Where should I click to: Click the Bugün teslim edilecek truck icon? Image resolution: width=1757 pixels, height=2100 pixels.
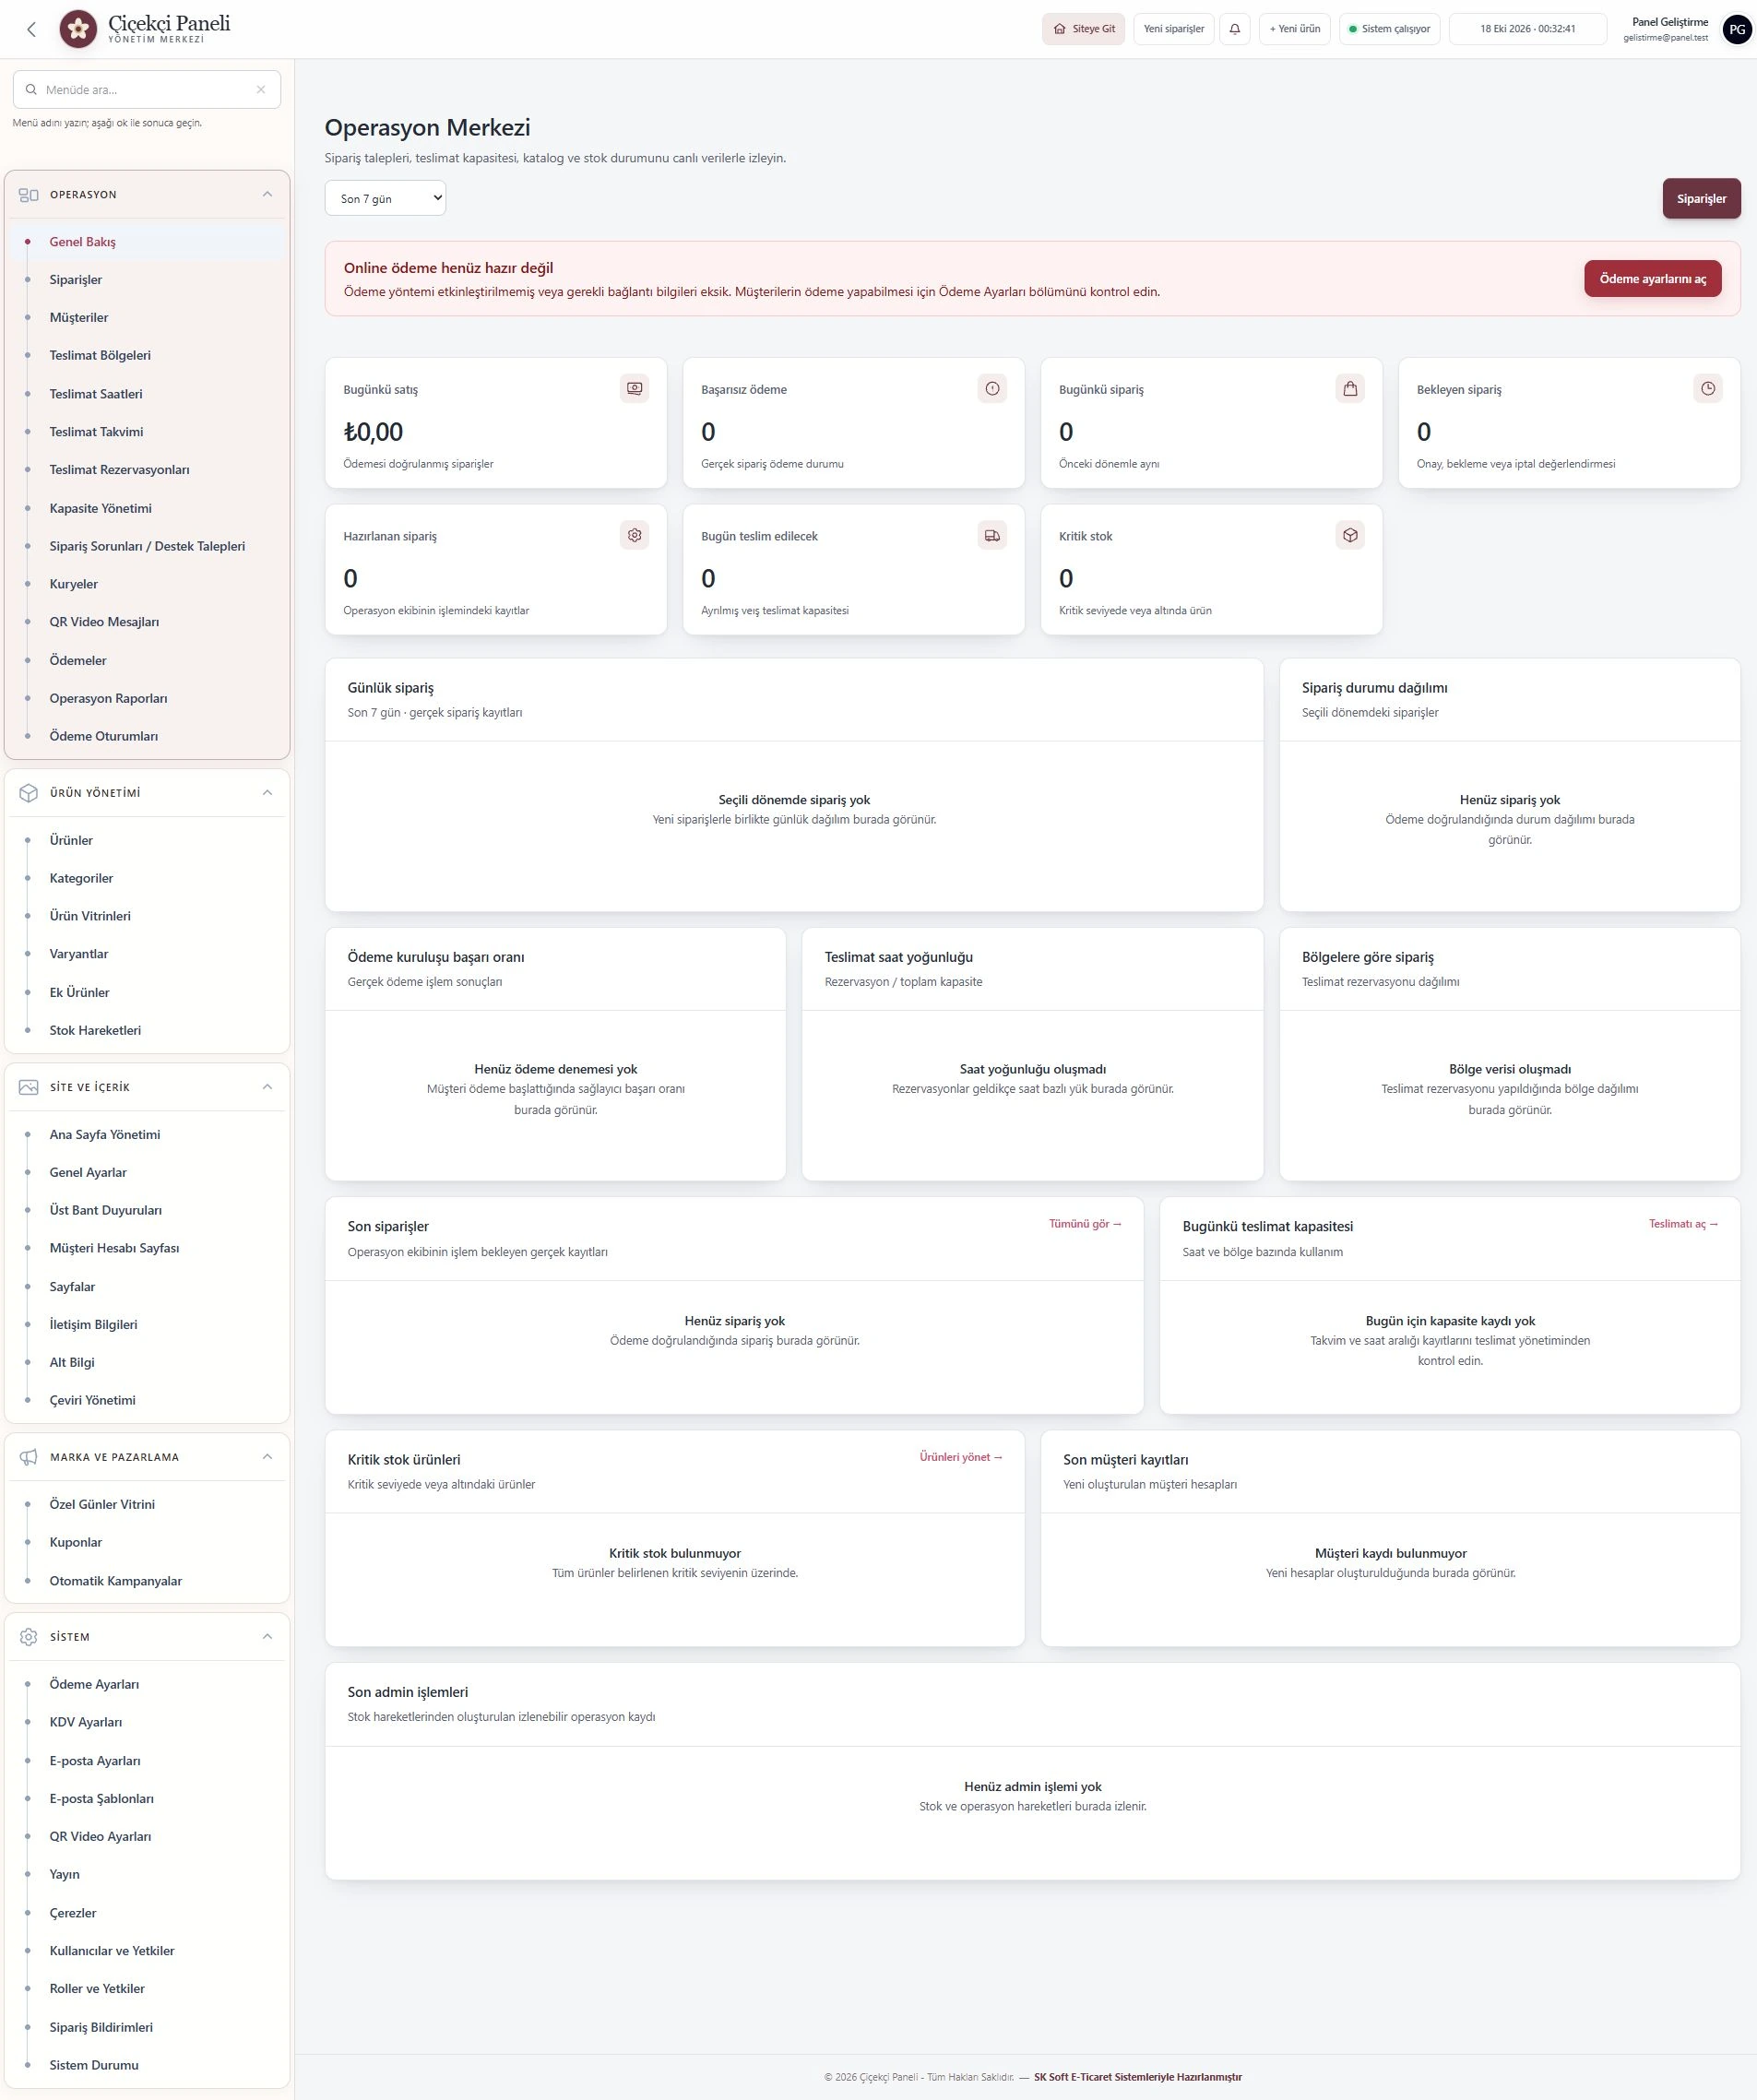(x=992, y=535)
